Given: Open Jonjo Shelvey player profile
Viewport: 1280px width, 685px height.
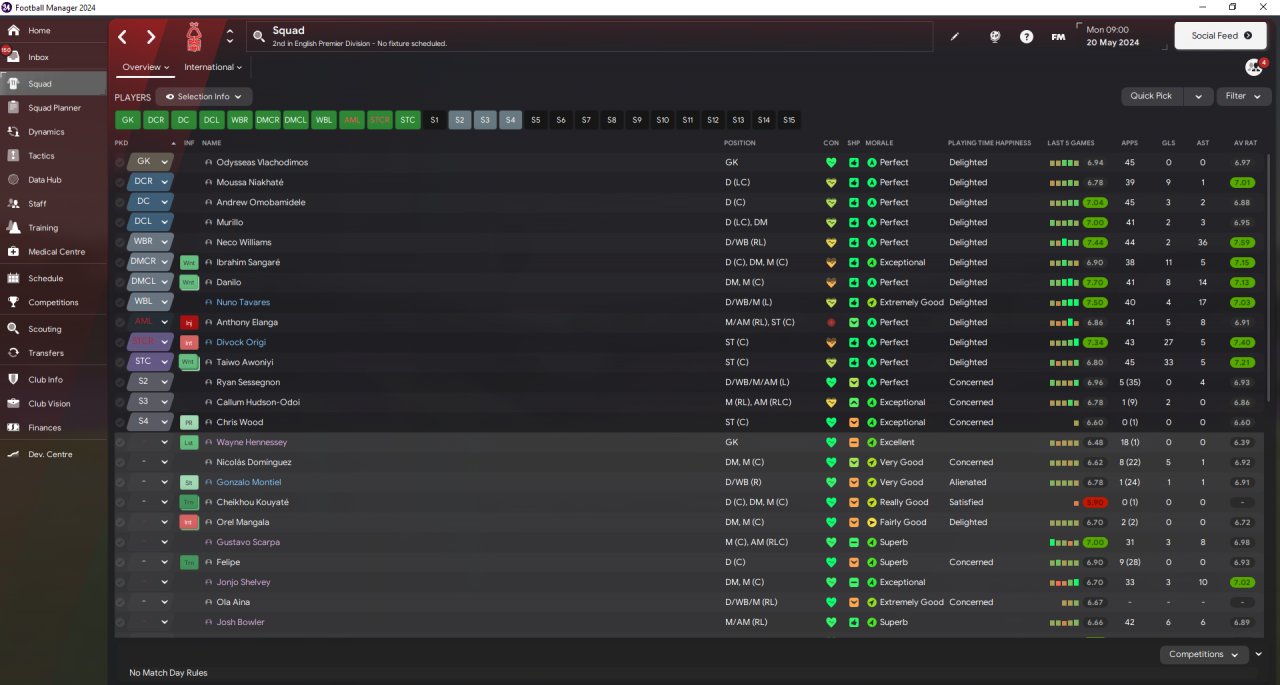Looking at the screenshot, I should tap(243, 582).
